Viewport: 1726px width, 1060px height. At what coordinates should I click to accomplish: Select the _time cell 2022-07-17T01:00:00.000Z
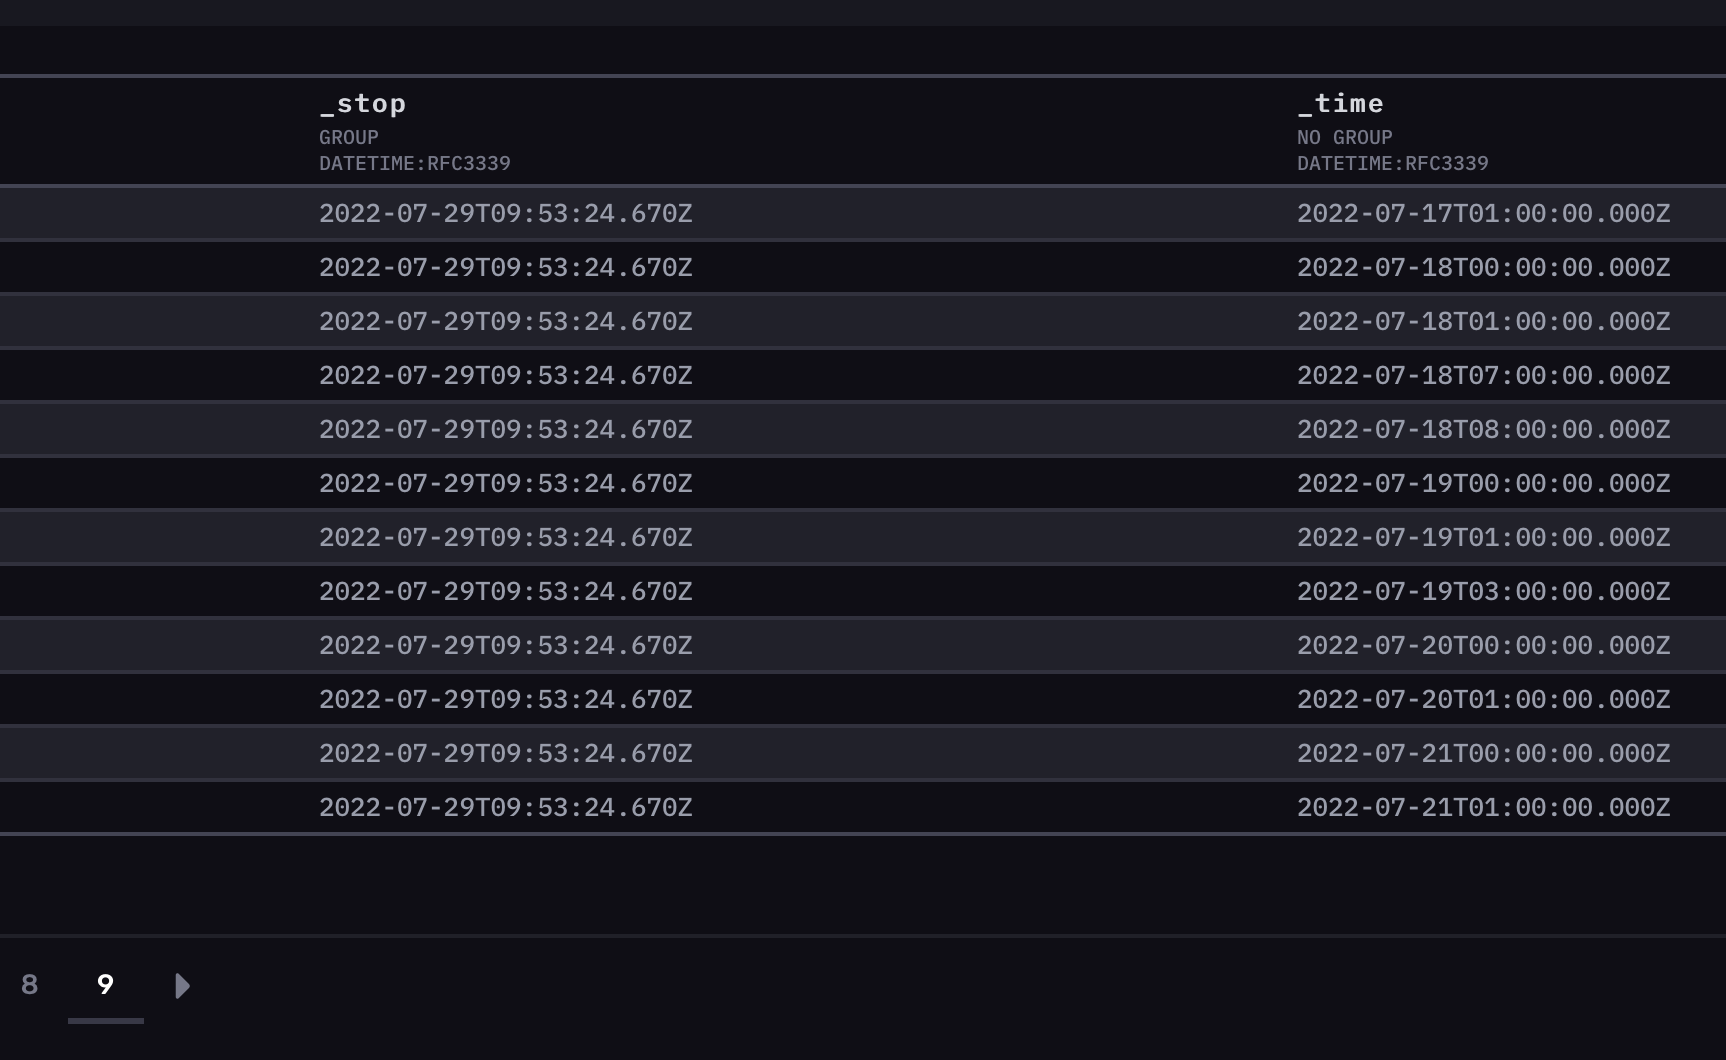pyautogui.click(x=1483, y=214)
